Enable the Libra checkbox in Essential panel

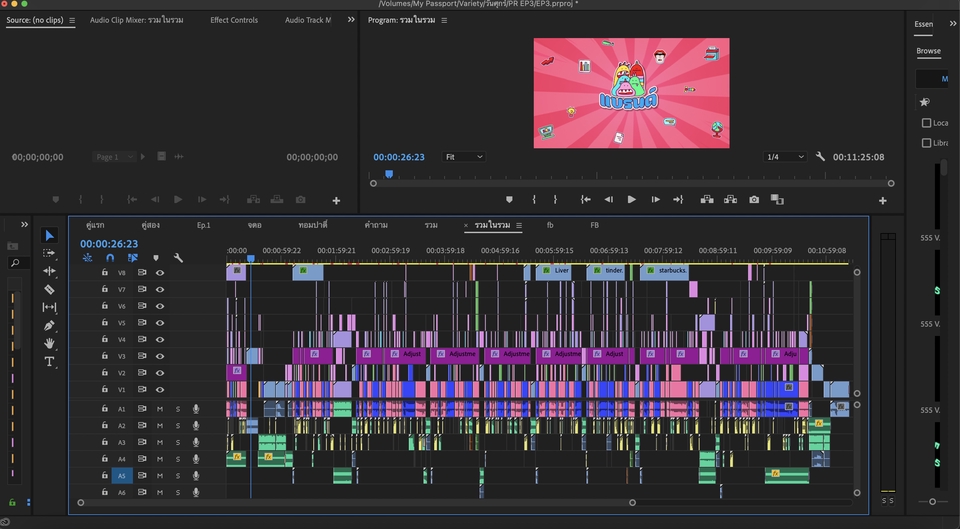coord(926,143)
